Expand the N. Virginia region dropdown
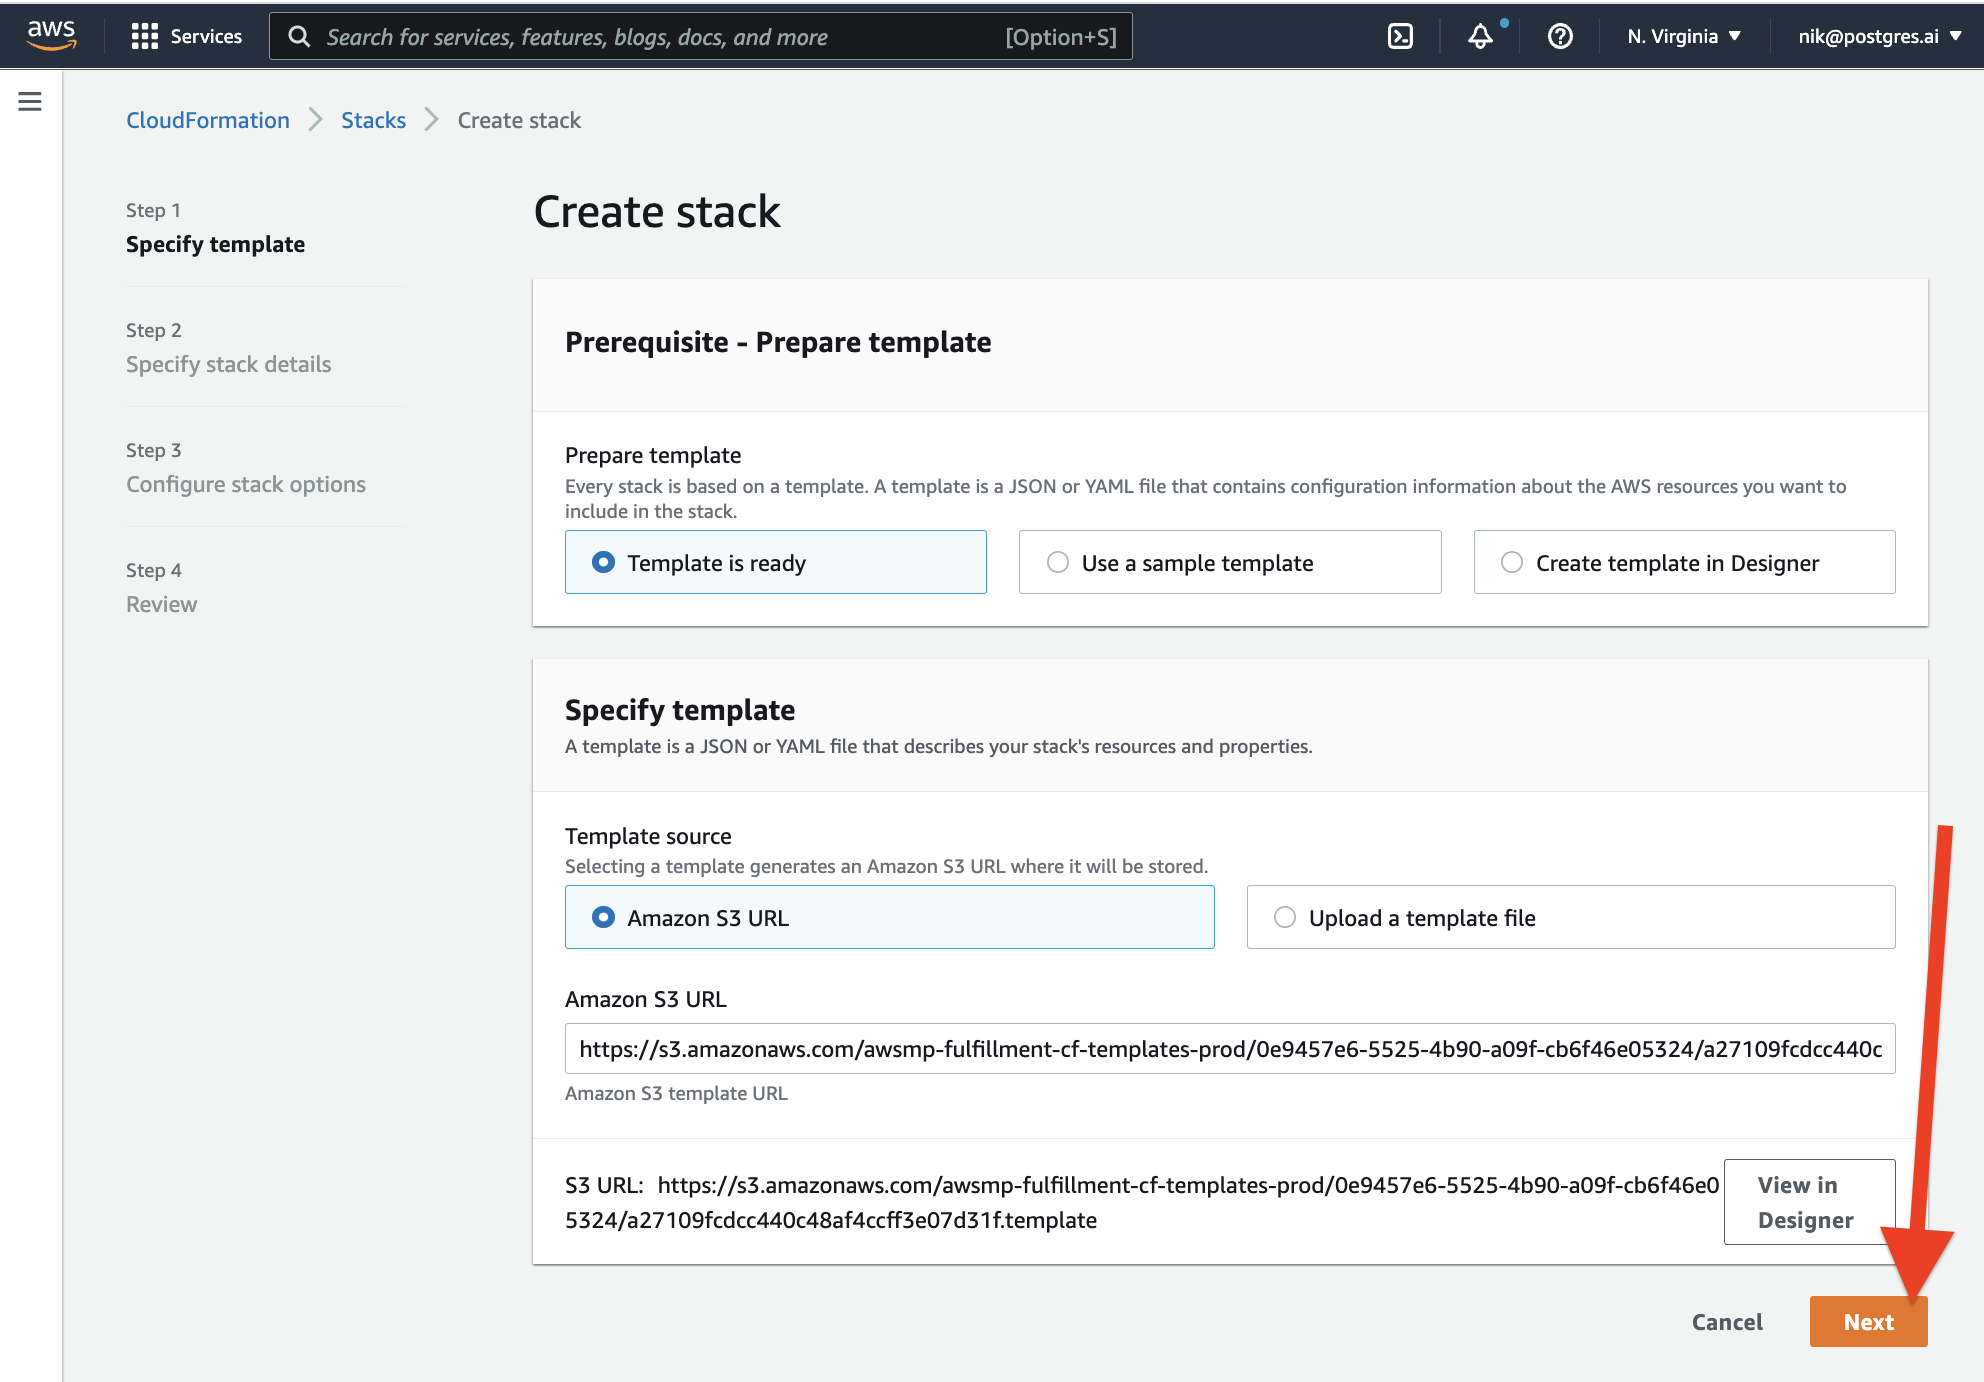The width and height of the screenshot is (1984, 1382). (1684, 36)
